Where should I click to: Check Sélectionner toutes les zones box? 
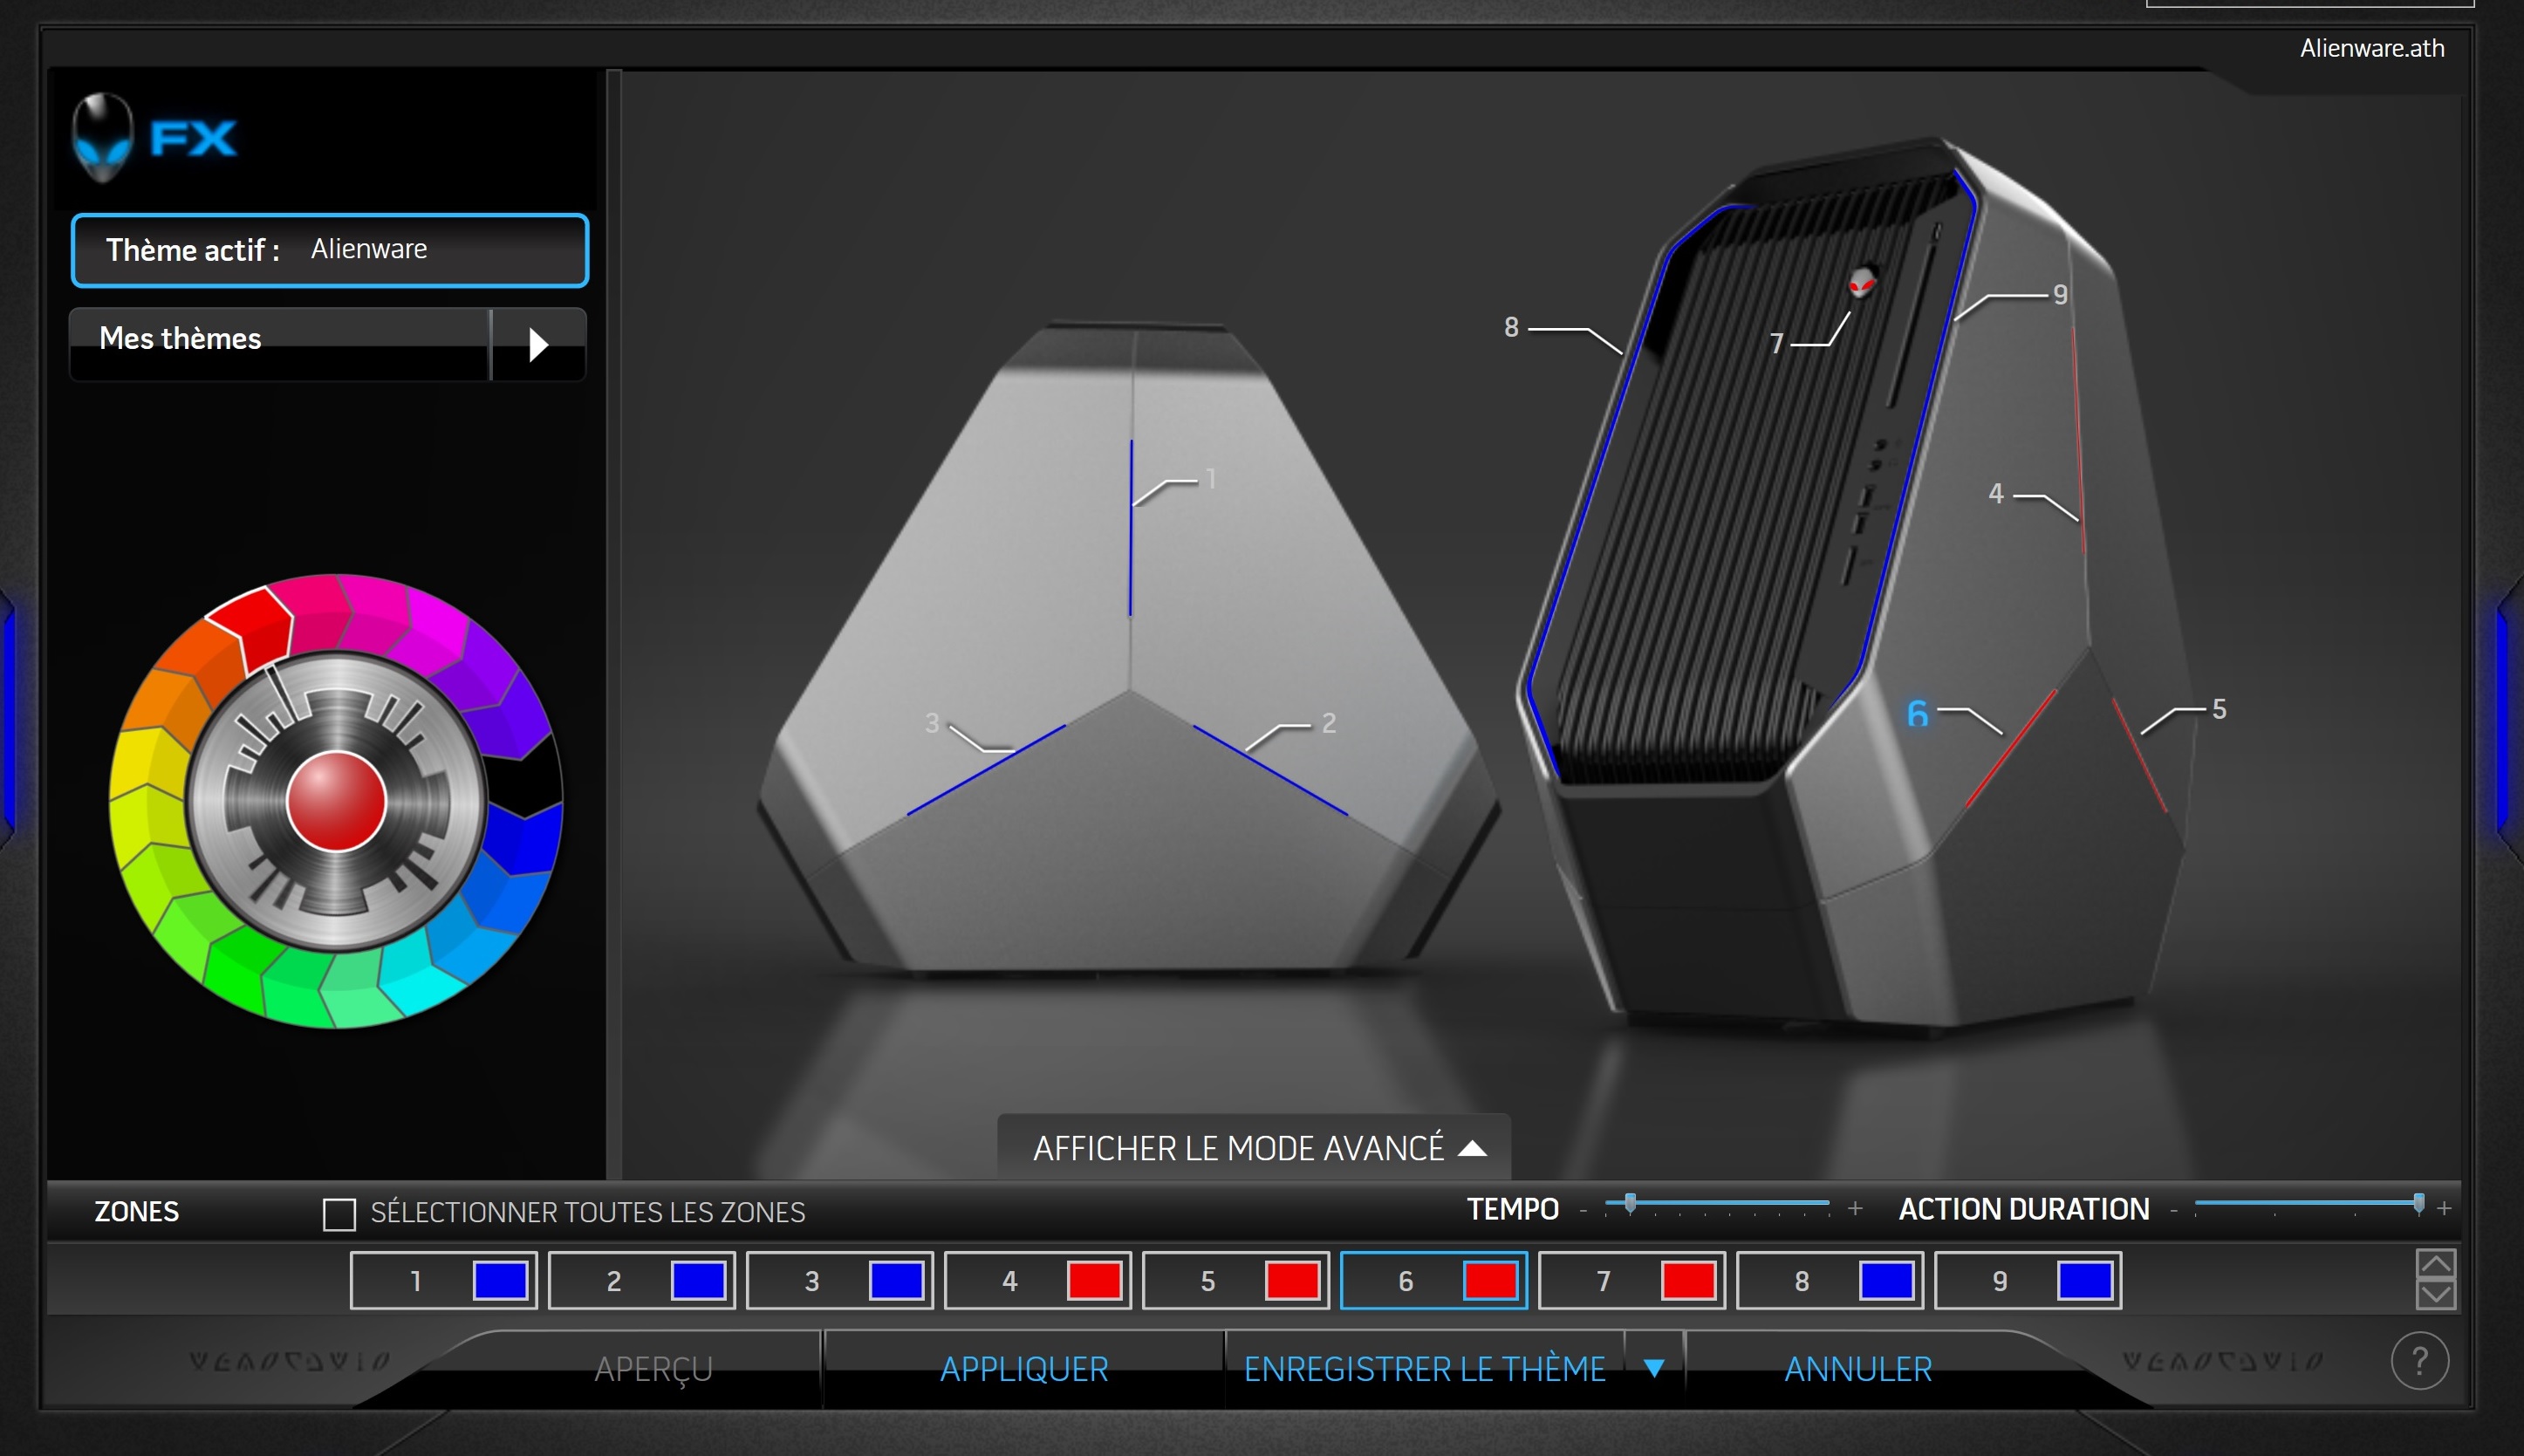click(x=339, y=1214)
